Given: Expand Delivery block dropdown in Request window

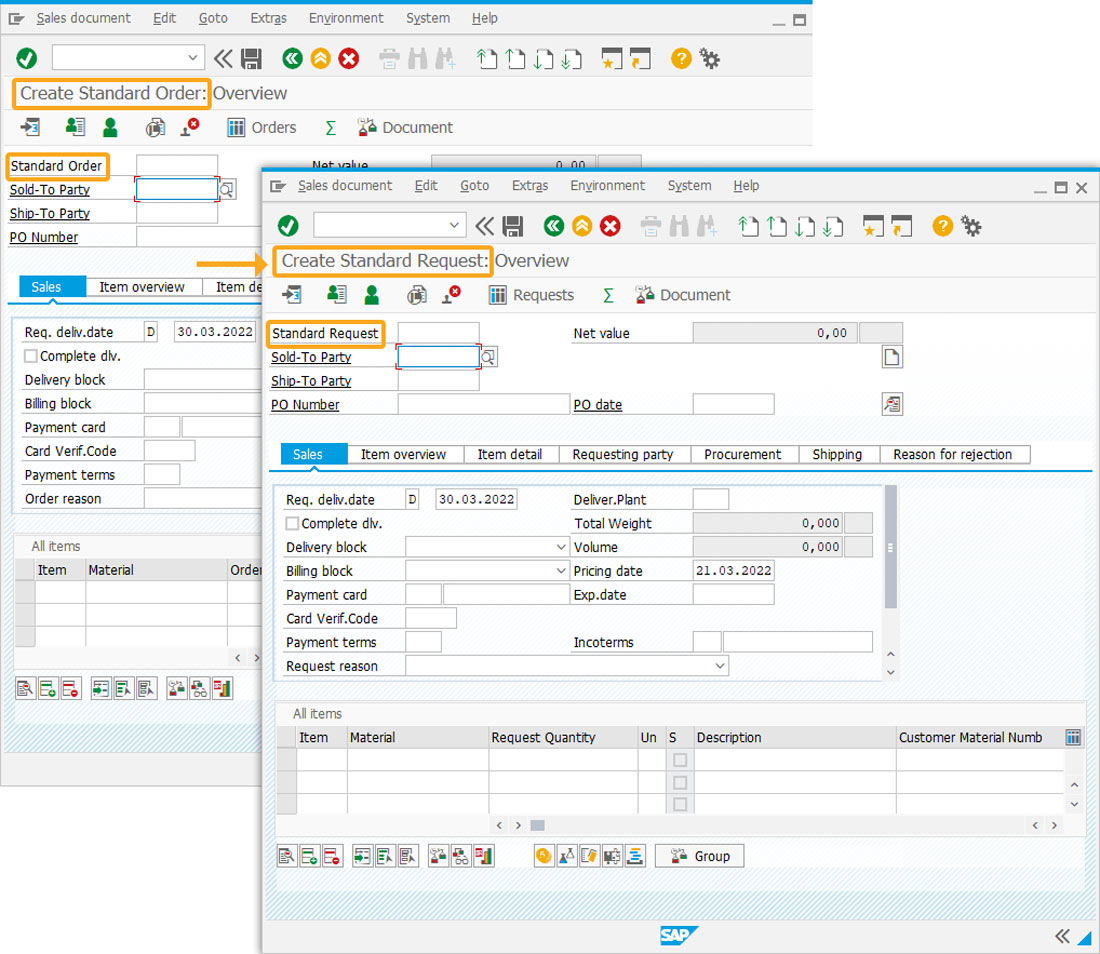Looking at the screenshot, I should pos(561,547).
